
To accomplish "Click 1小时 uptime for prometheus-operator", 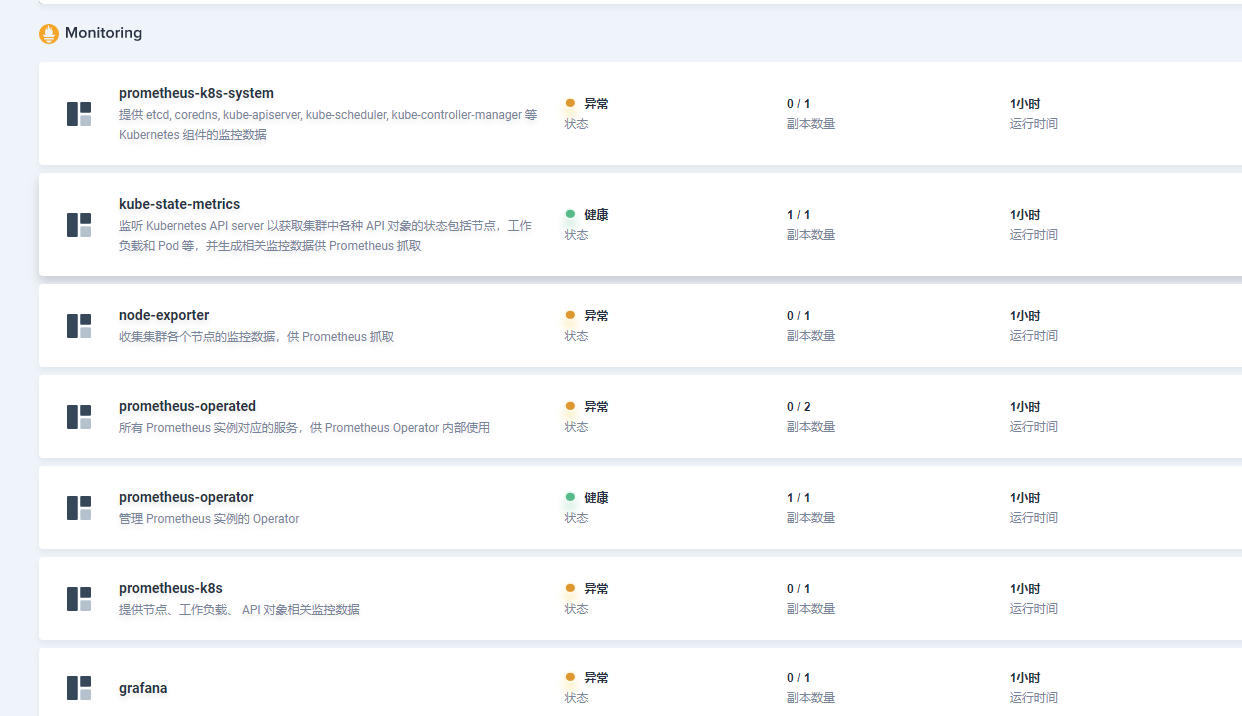I will (1025, 498).
